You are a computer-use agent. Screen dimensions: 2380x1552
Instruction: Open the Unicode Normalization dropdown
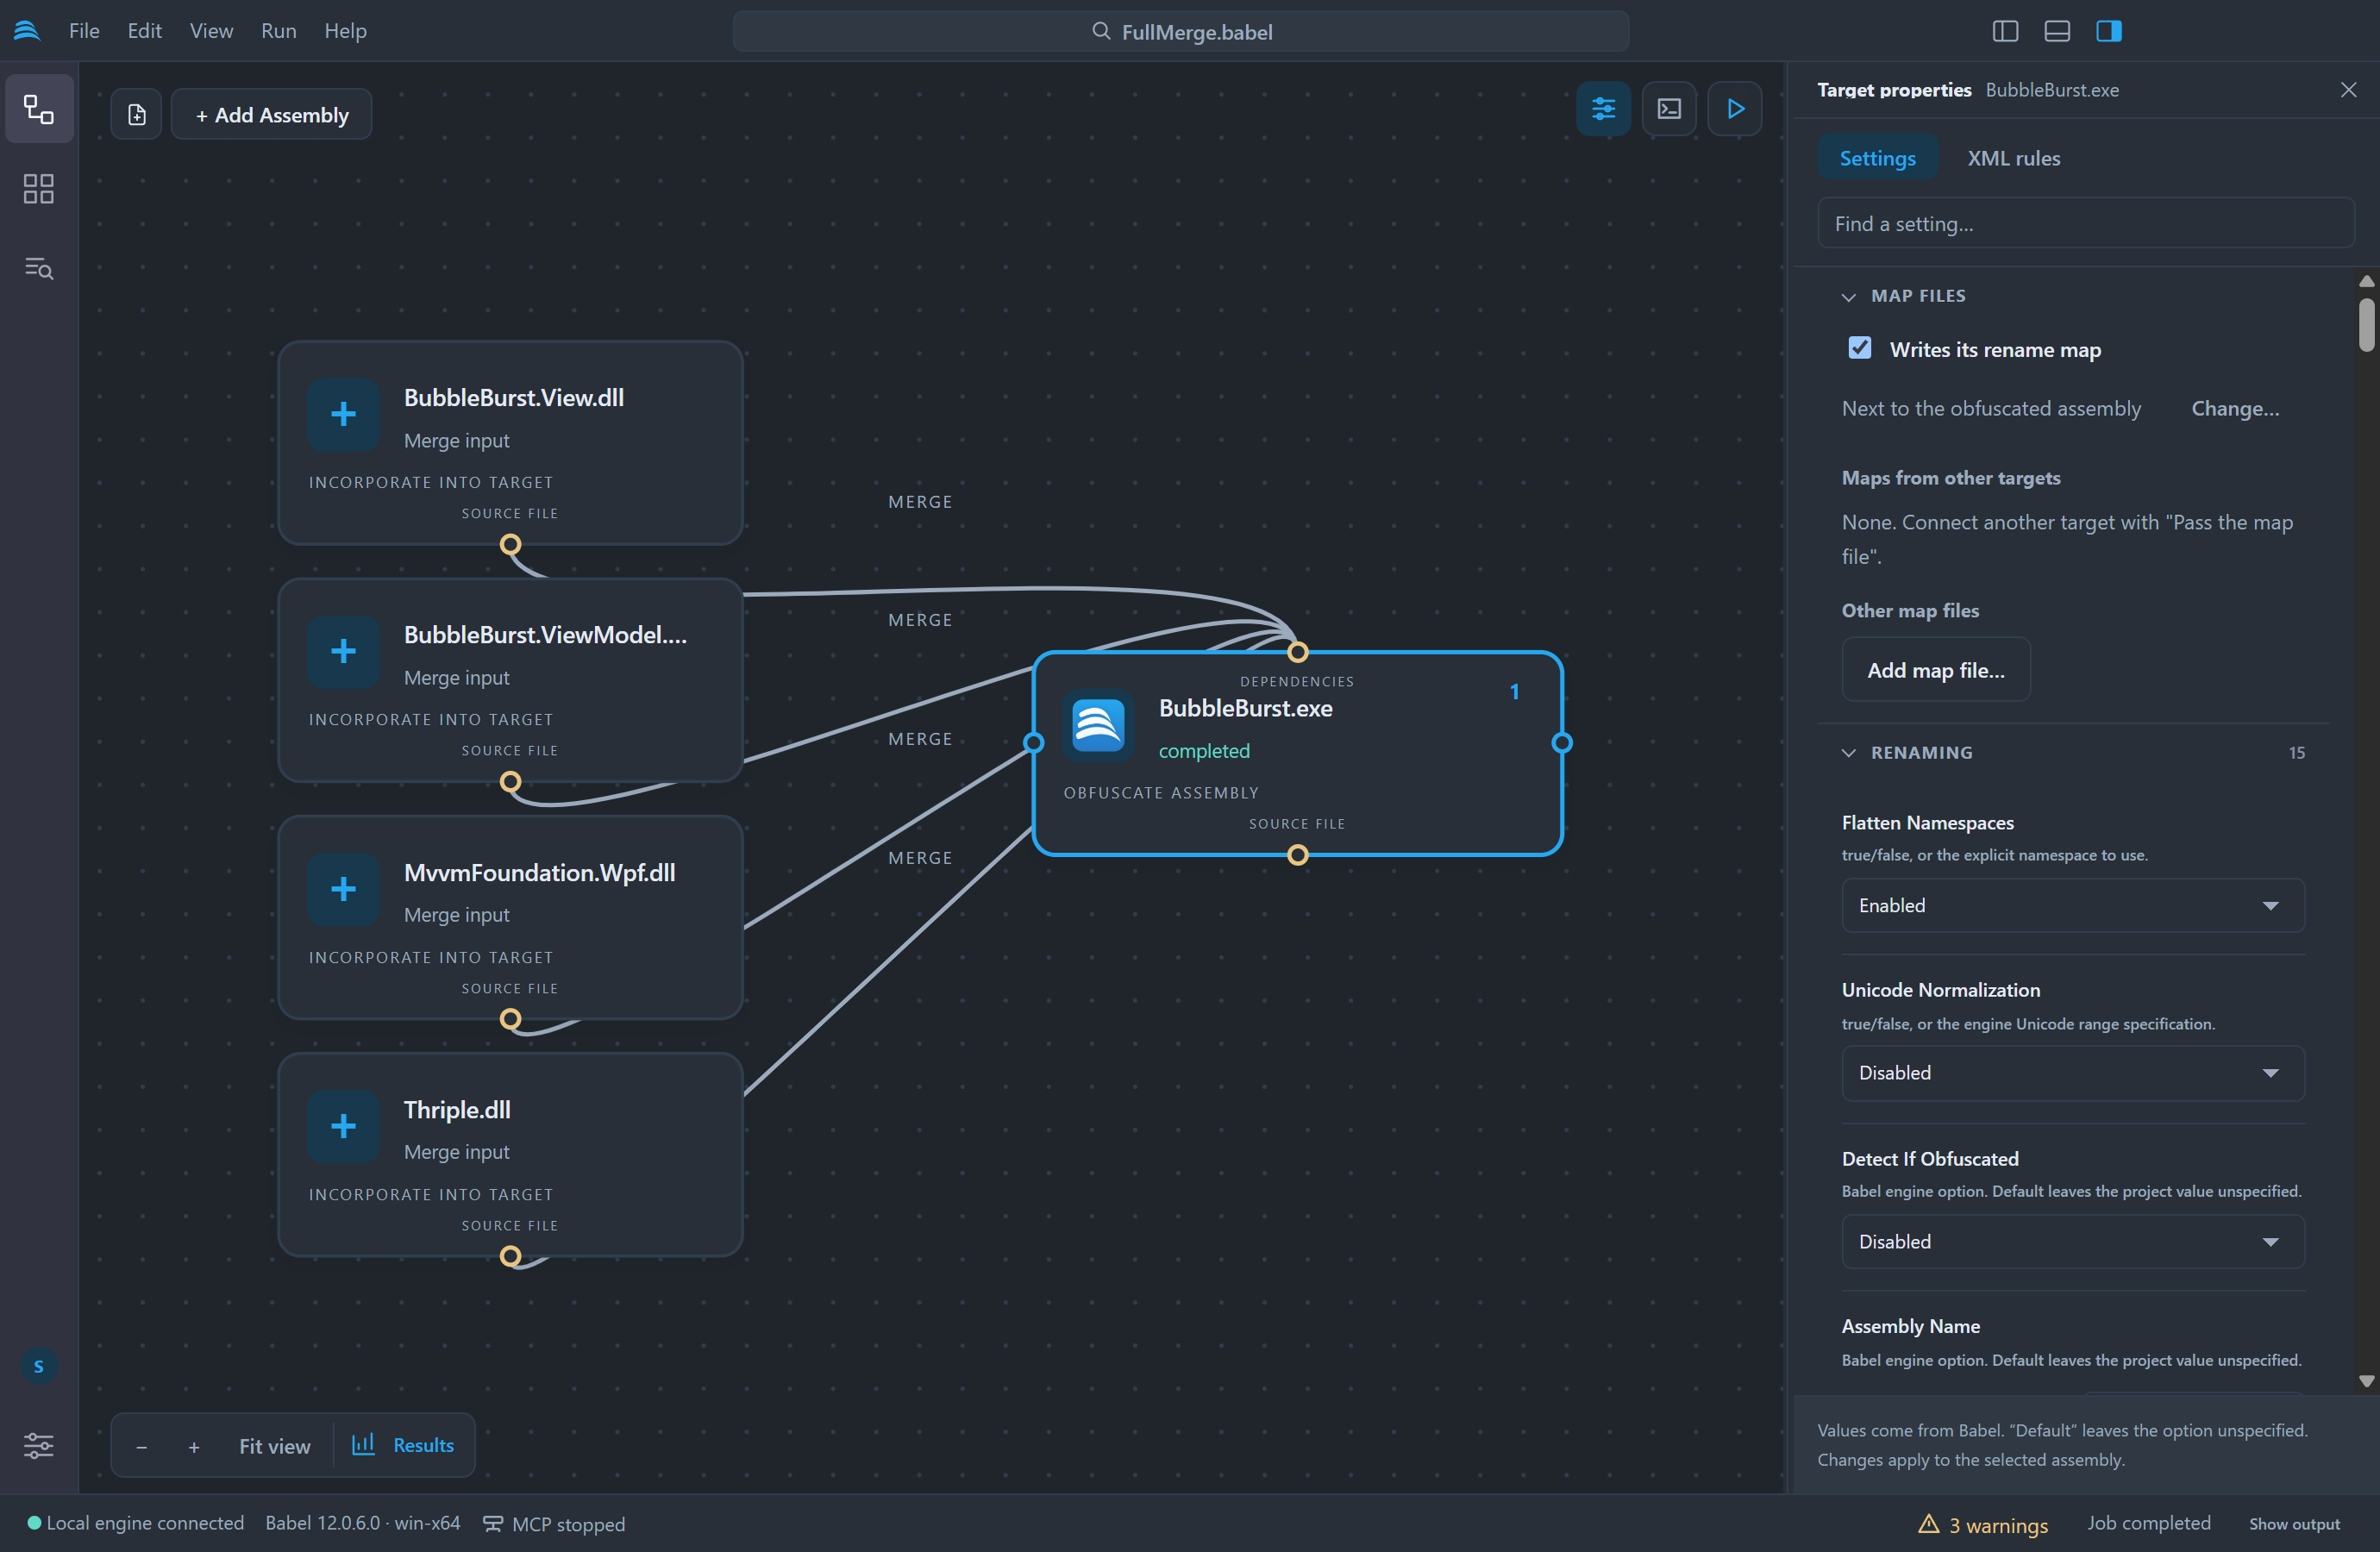(x=2072, y=1072)
